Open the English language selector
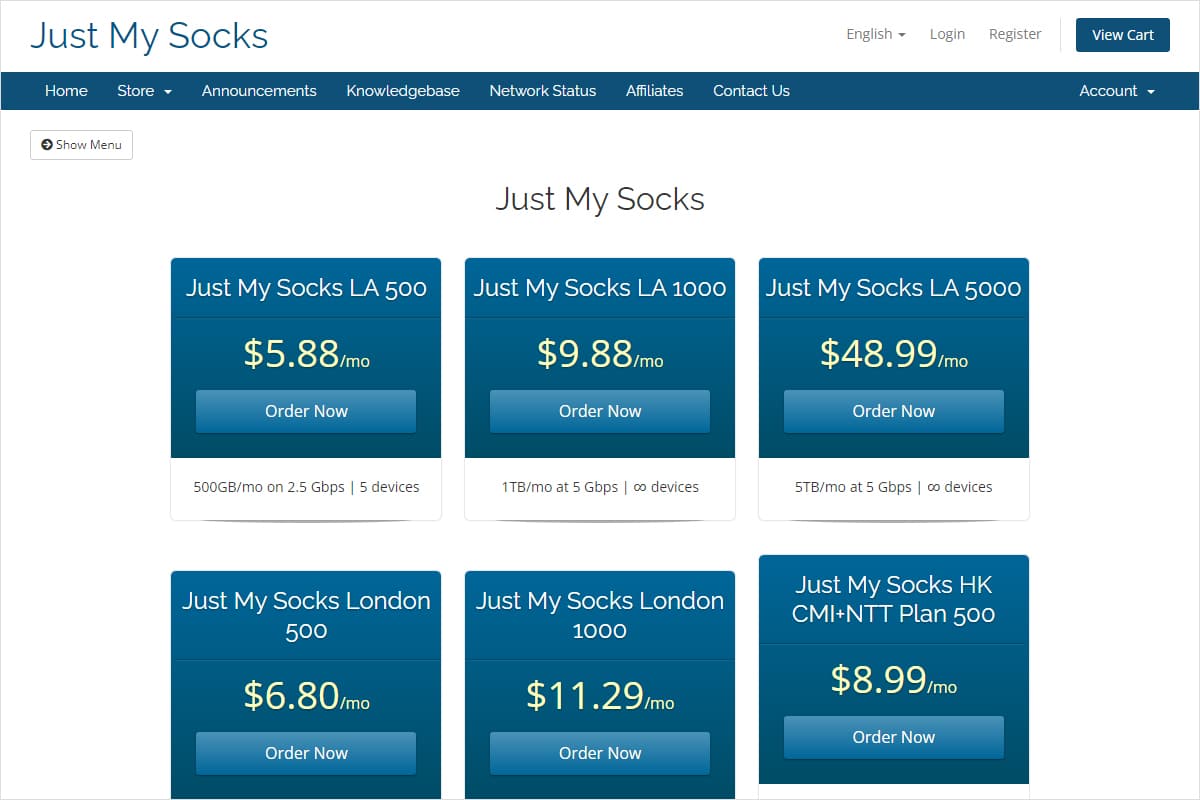This screenshot has width=1200, height=800. click(874, 33)
